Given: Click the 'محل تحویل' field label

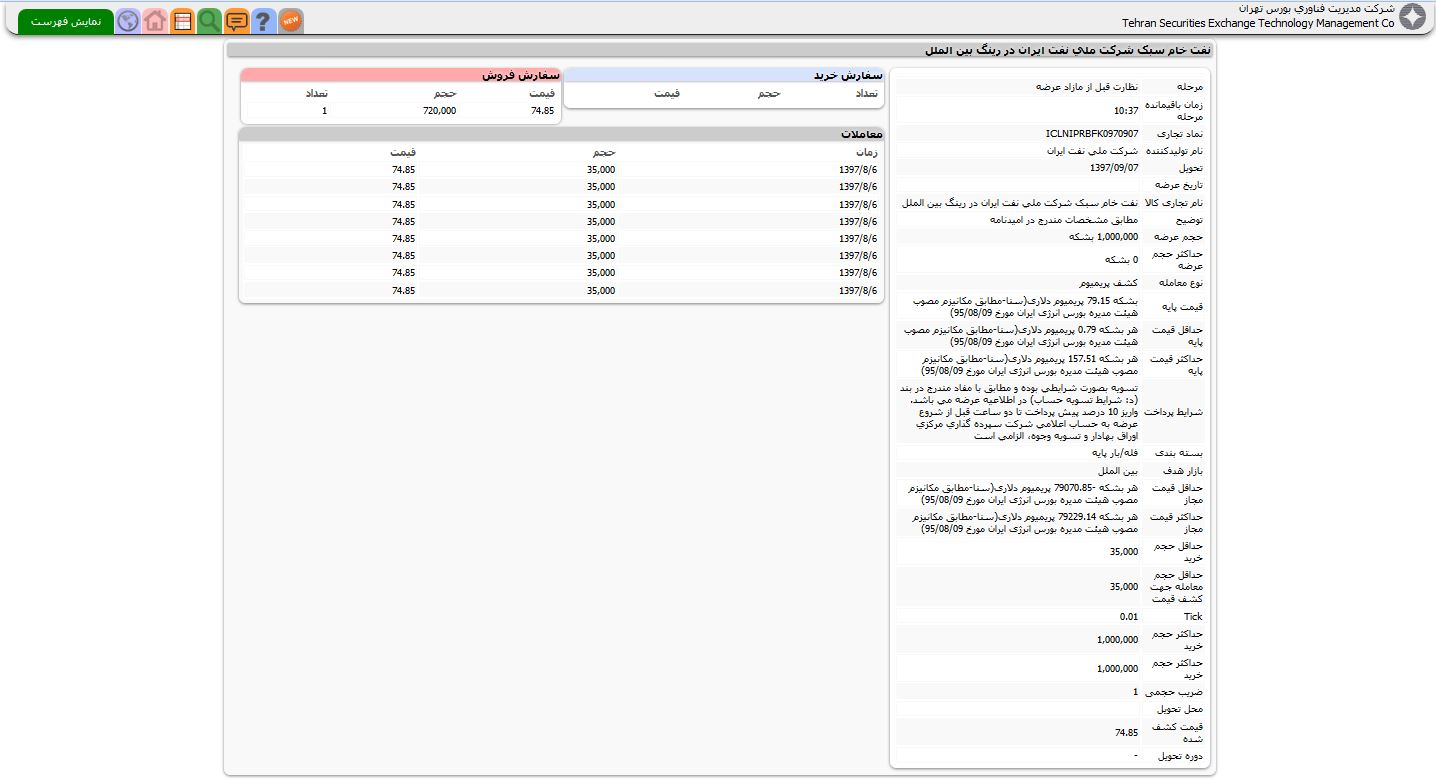Looking at the screenshot, I should [1181, 709].
